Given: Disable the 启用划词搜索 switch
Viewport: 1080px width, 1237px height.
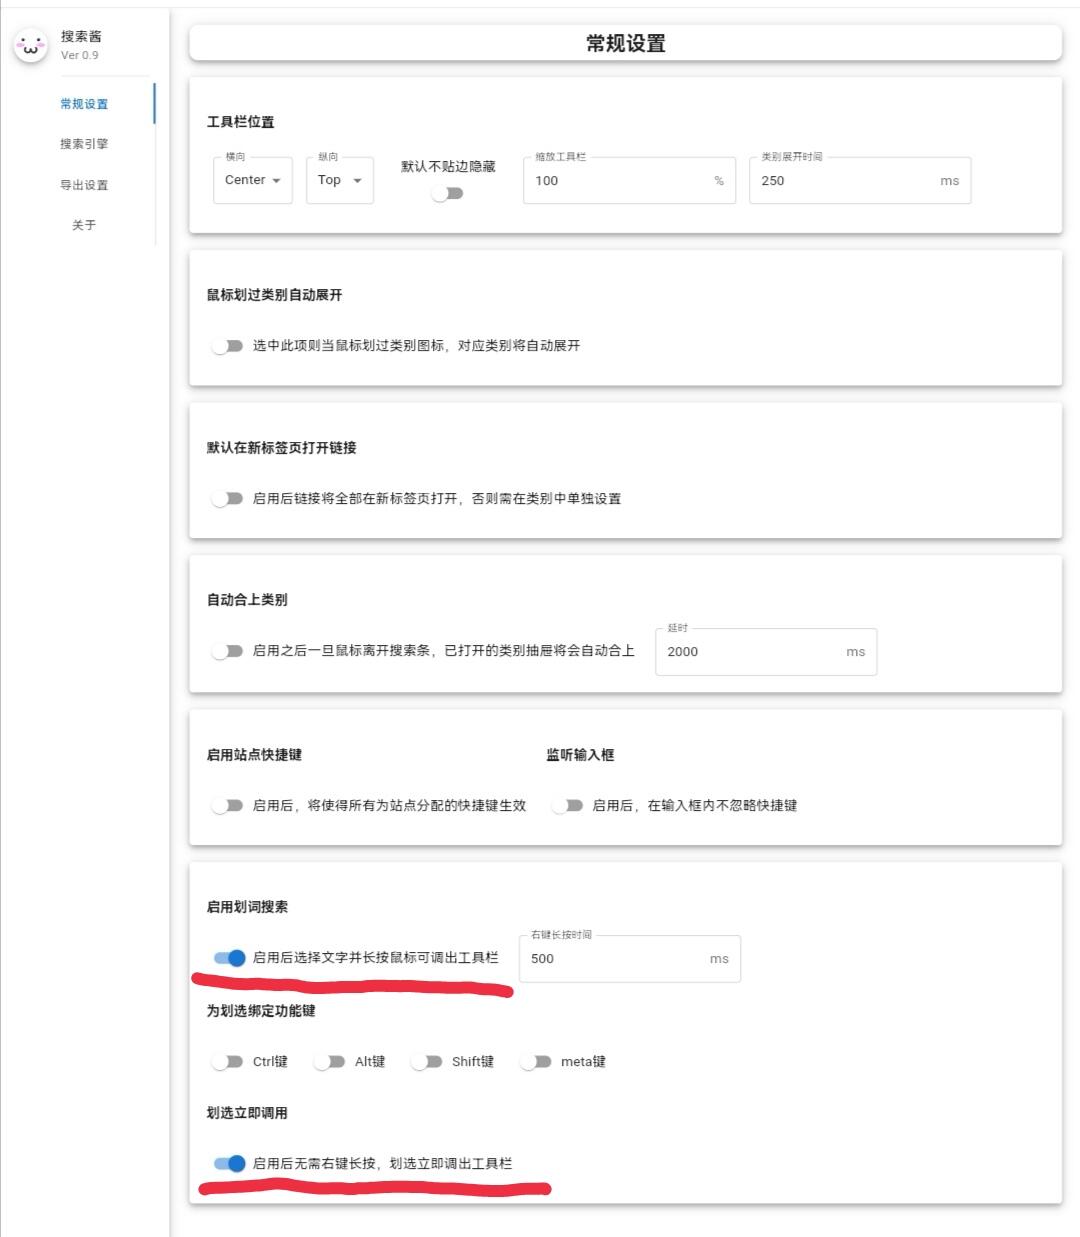Looking at the screenshot, I should click(229, 958).
